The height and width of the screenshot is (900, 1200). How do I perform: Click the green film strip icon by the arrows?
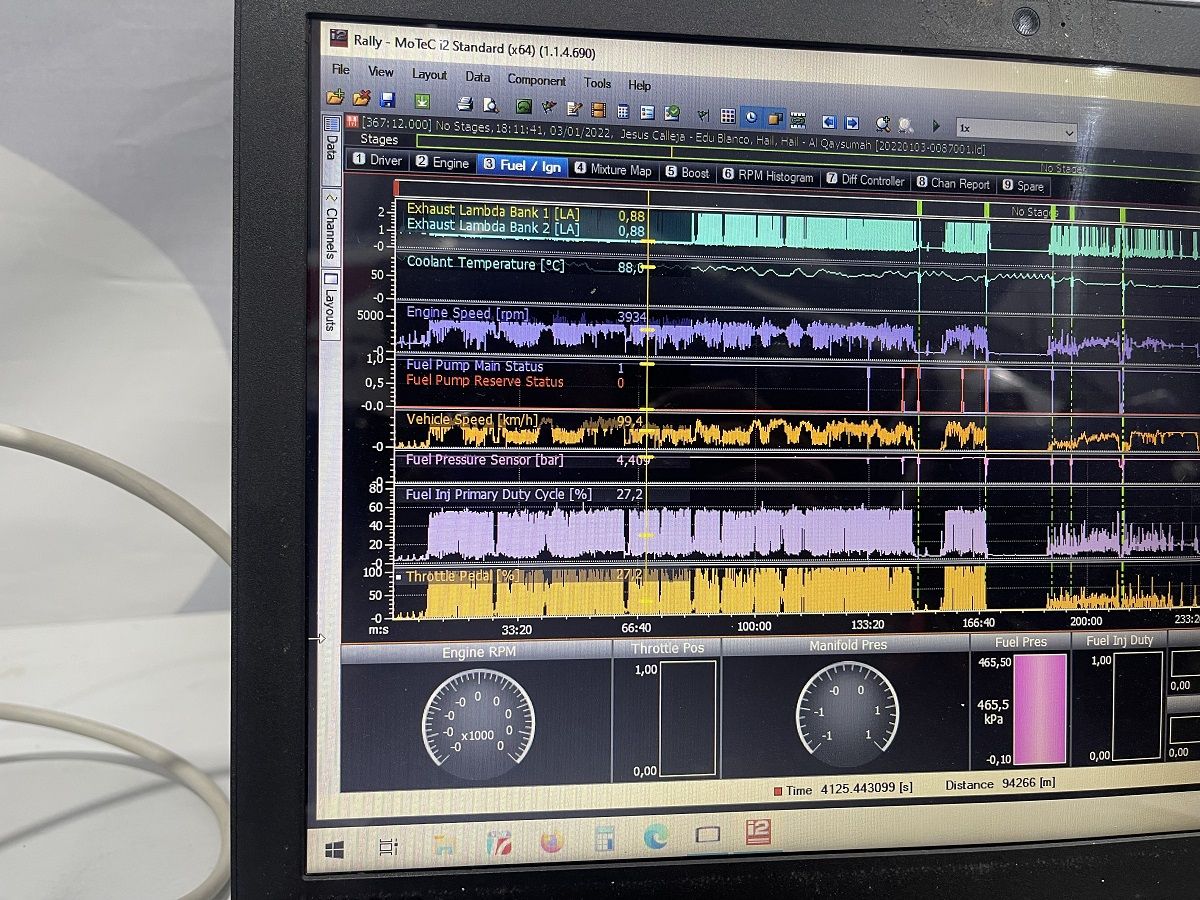798,119
